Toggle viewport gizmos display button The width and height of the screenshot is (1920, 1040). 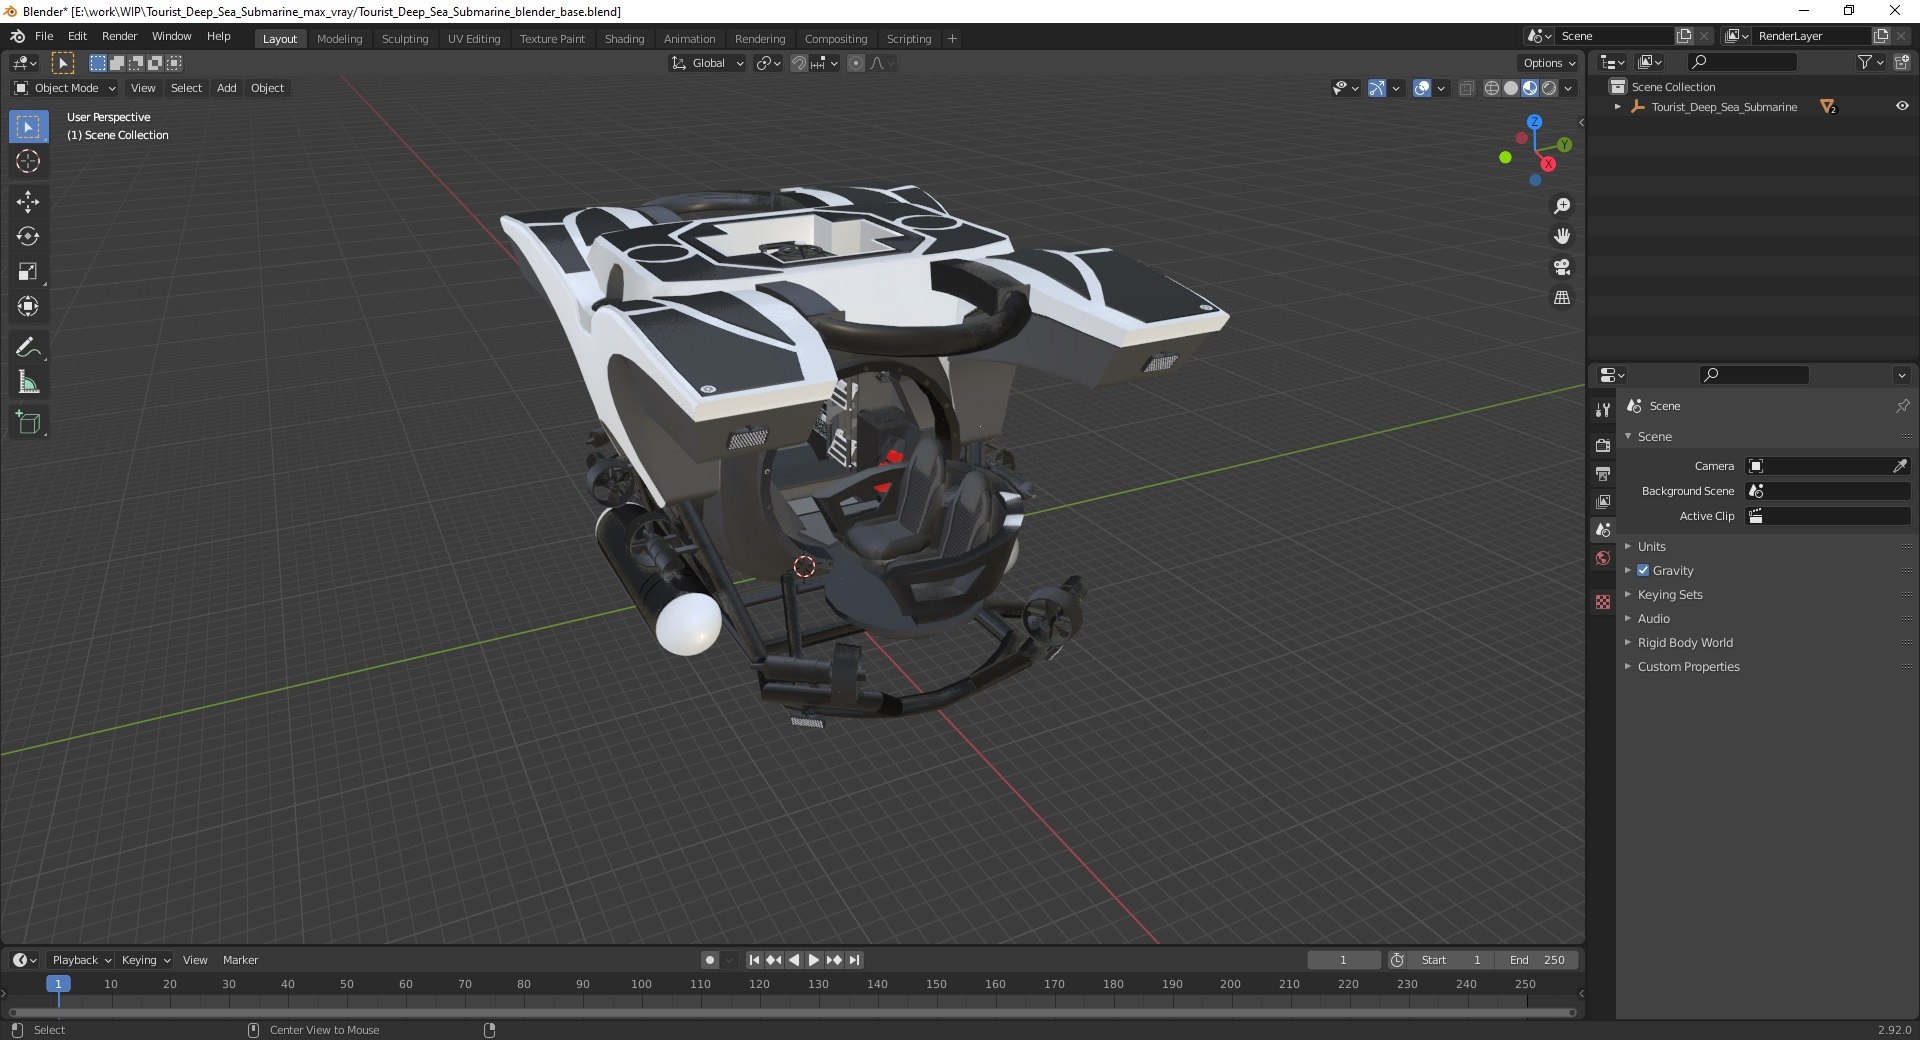(1377, 88)
